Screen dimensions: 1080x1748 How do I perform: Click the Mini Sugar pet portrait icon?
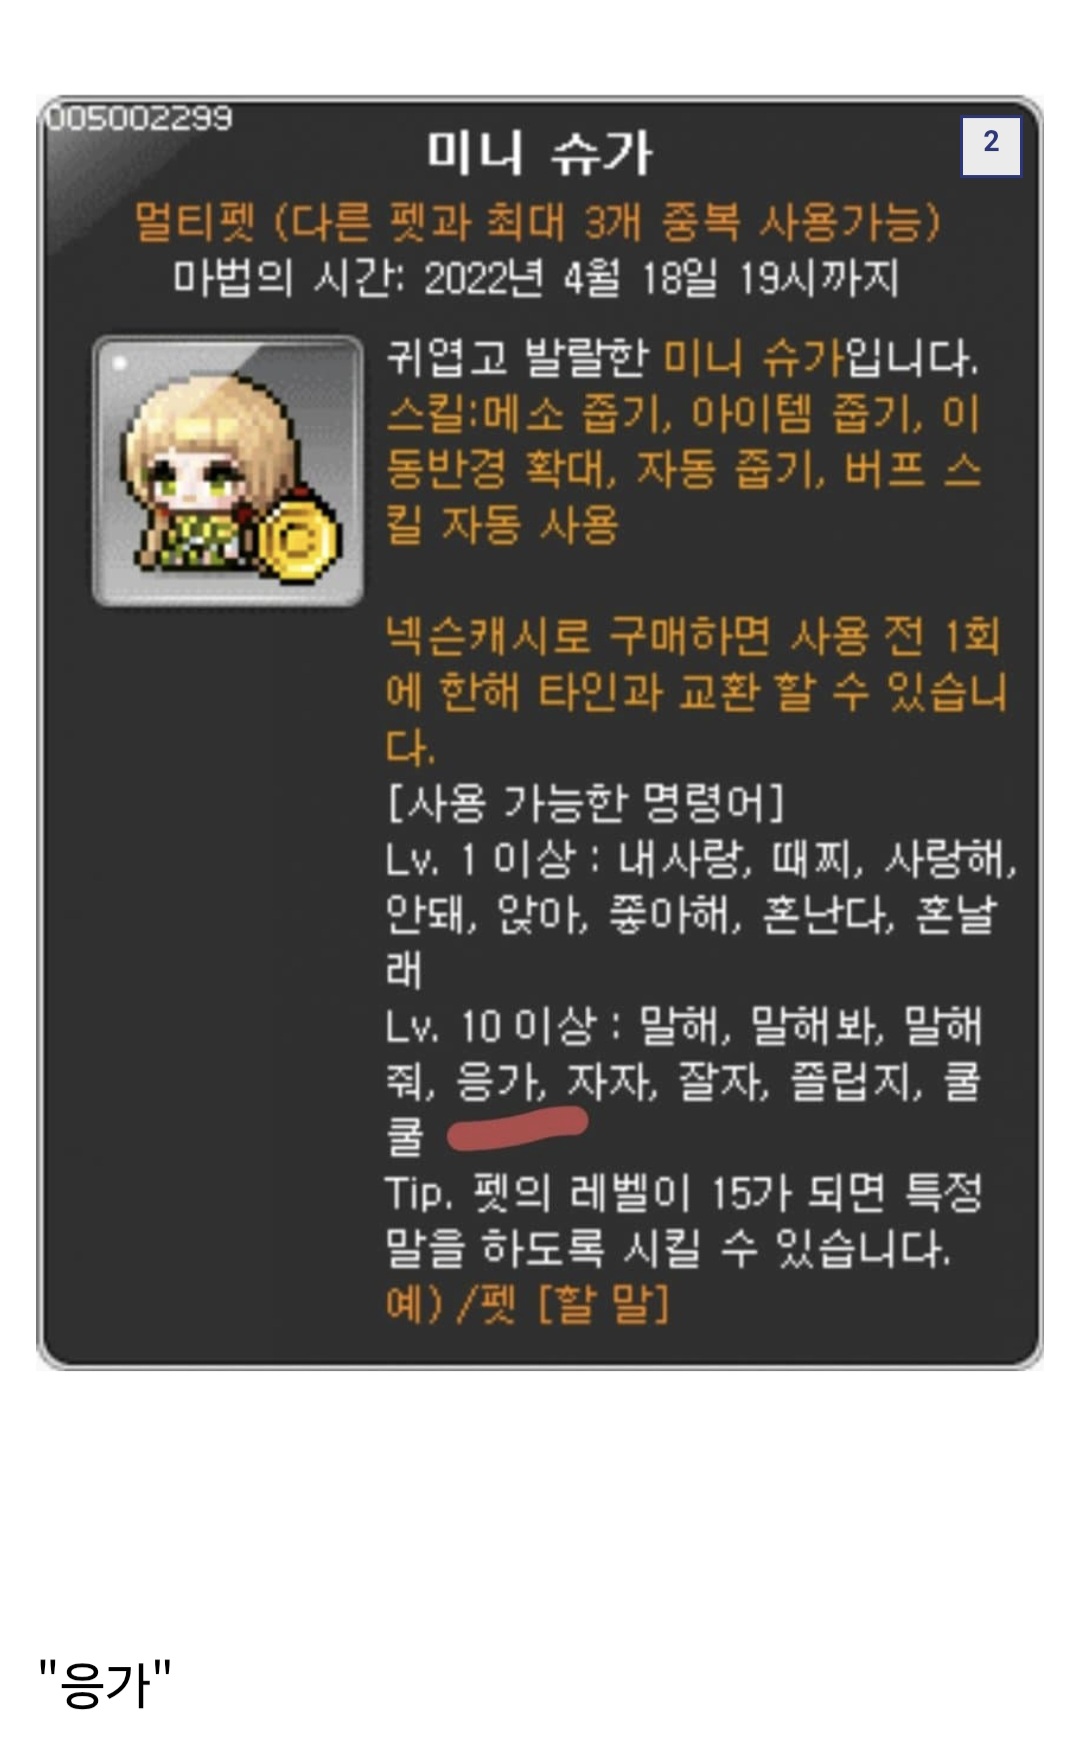click(228, 471)
